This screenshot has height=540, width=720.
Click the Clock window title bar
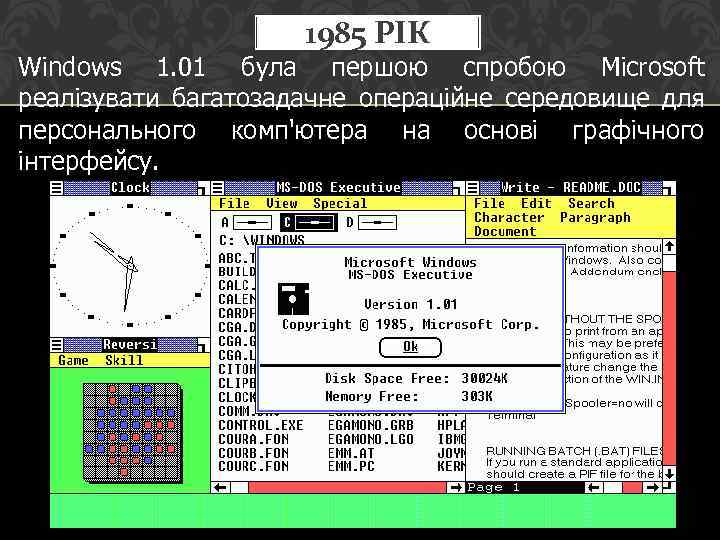point(130,188)
